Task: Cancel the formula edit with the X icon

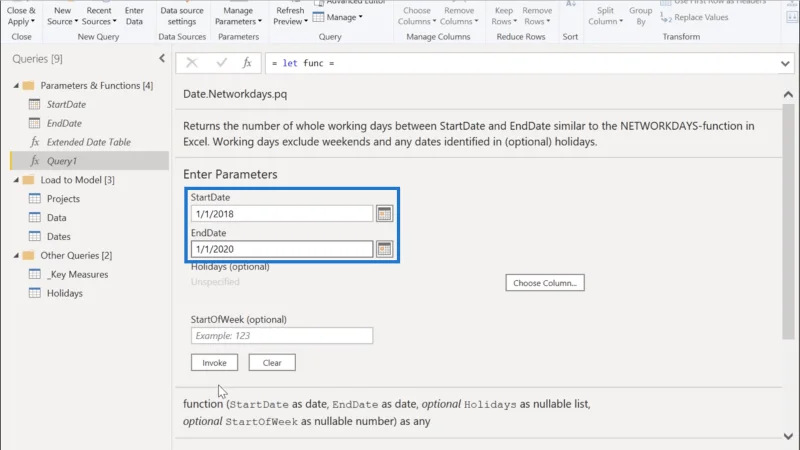Action: coord(192,63)
